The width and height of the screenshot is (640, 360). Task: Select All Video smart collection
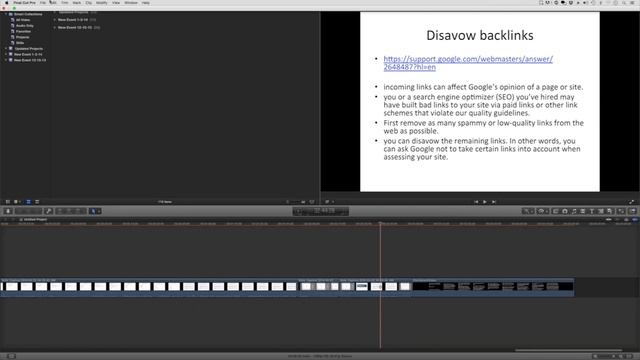[x=23, y=20]
